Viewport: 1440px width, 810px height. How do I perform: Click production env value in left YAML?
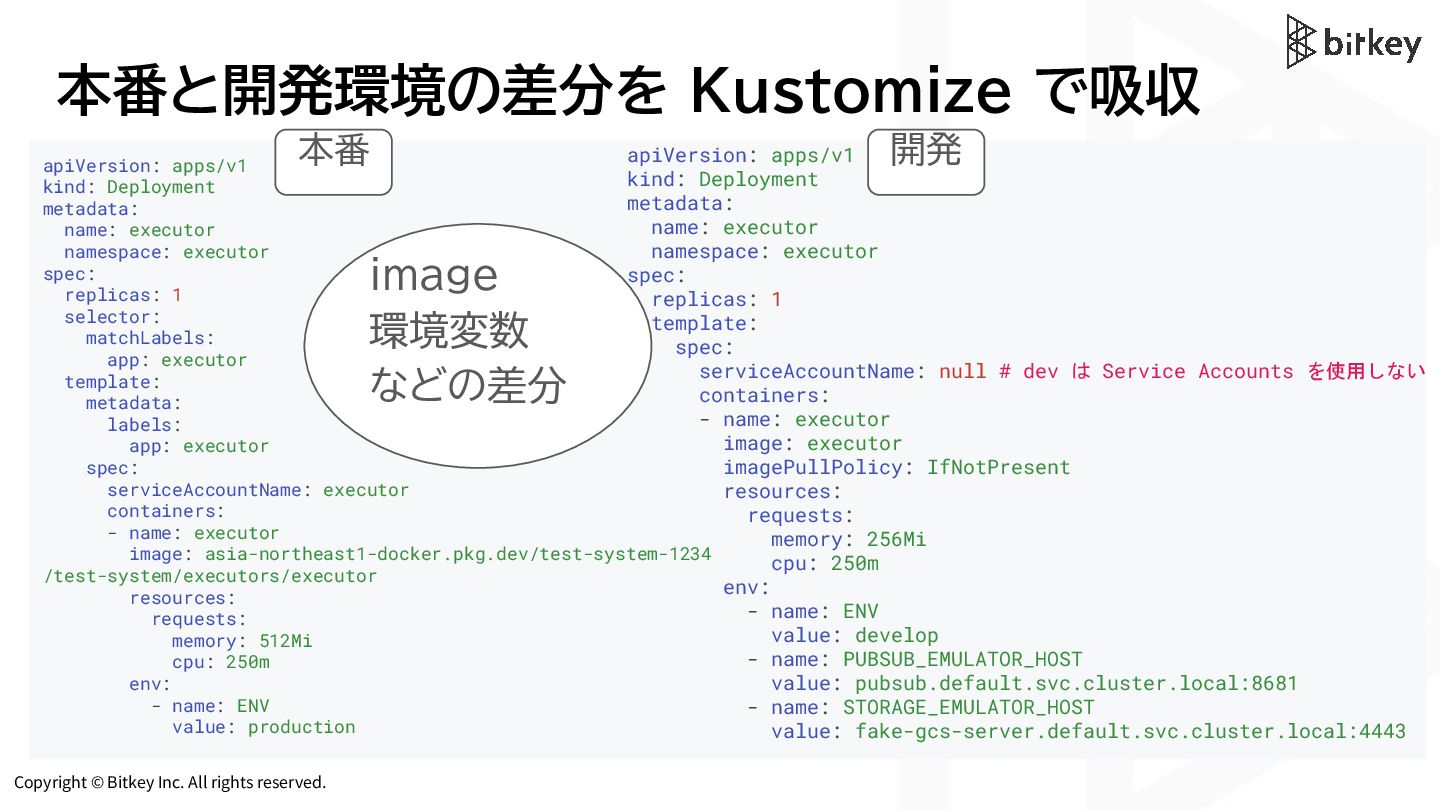301,727
